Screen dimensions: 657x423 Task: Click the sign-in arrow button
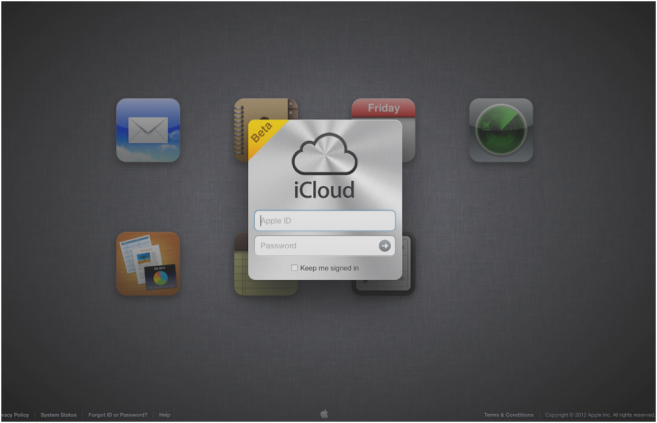pyautogui.click(x=385, y=246)
